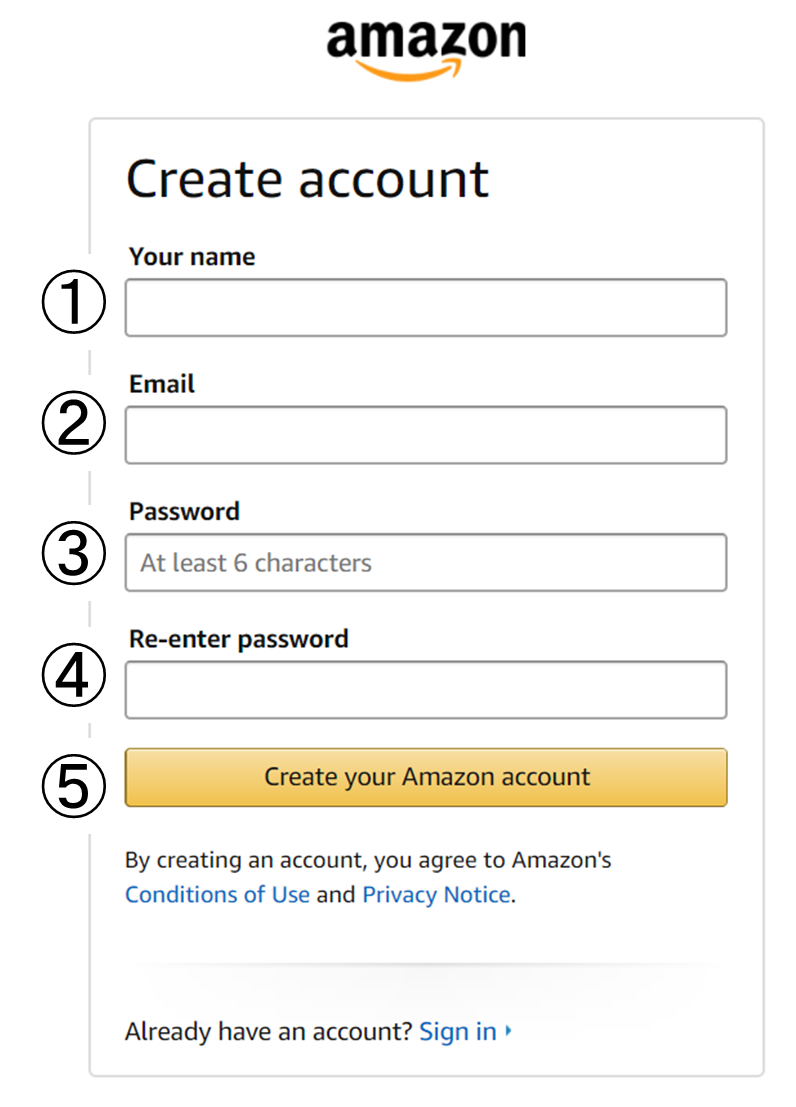796x1107 pixels.
Task: Click the Your name label
Action: tap(192, 256)
